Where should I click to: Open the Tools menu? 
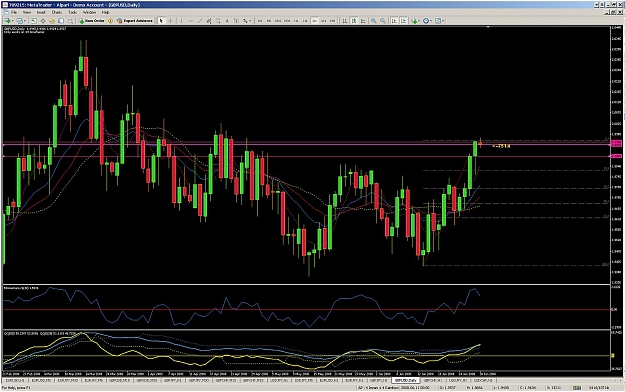tap(72, 12)
